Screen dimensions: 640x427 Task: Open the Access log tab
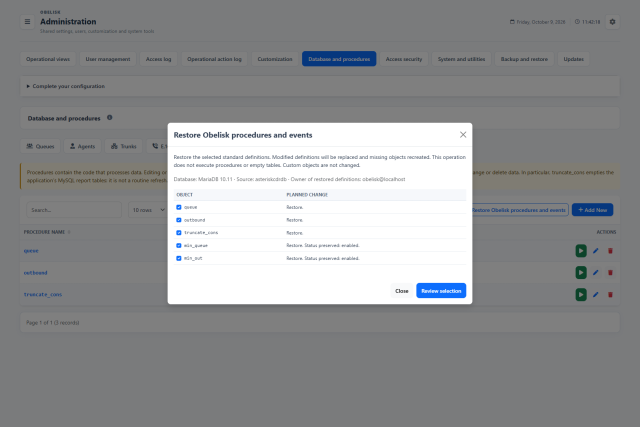(x=158, y=59)
